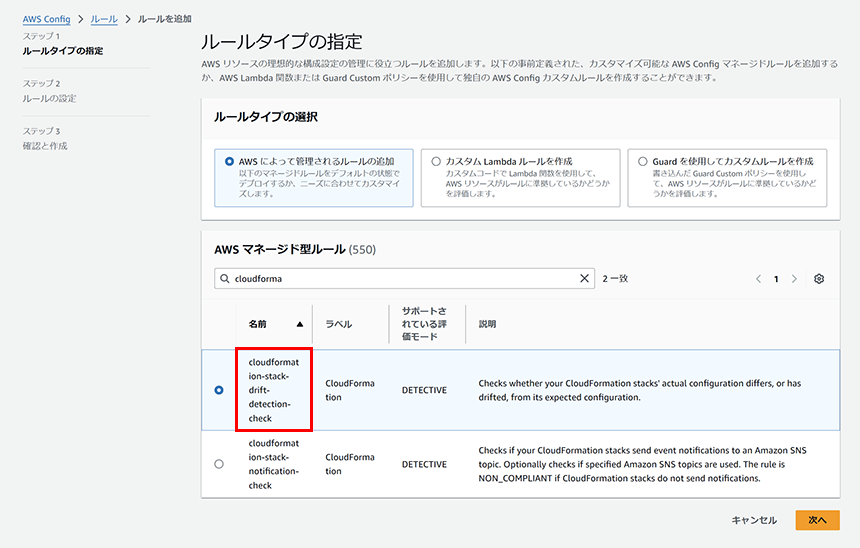Select cloudformation-stack-drift-detection-check radio button
Image resolution: width=860 pixels, height=548 pixels.
(219, 390)
